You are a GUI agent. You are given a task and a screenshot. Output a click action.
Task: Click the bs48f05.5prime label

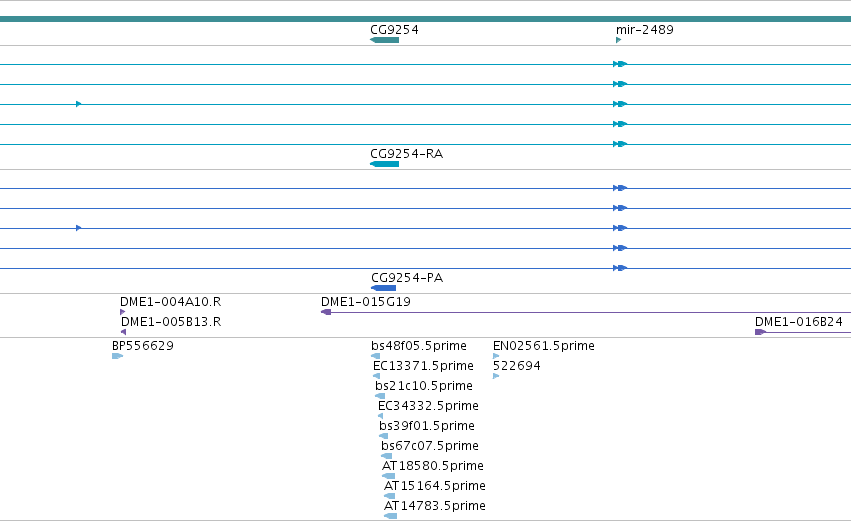[x=419, y=346]
